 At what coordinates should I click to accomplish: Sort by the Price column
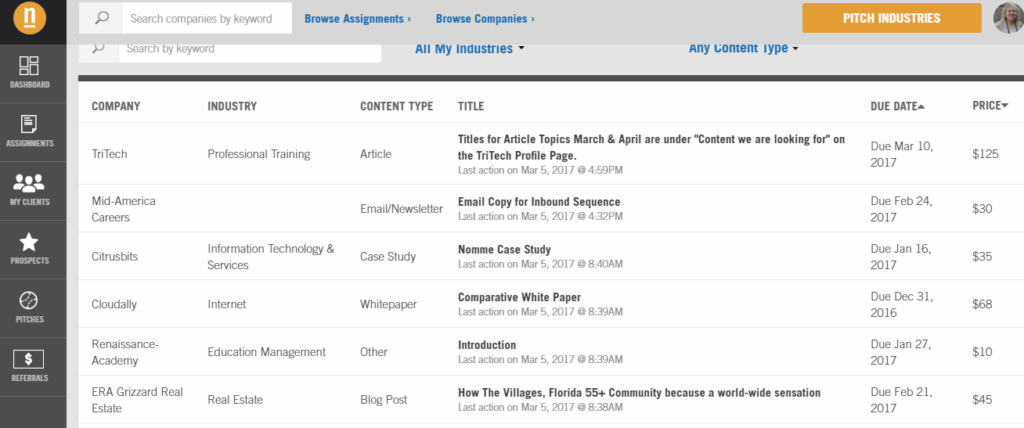(x=990, y=106)
